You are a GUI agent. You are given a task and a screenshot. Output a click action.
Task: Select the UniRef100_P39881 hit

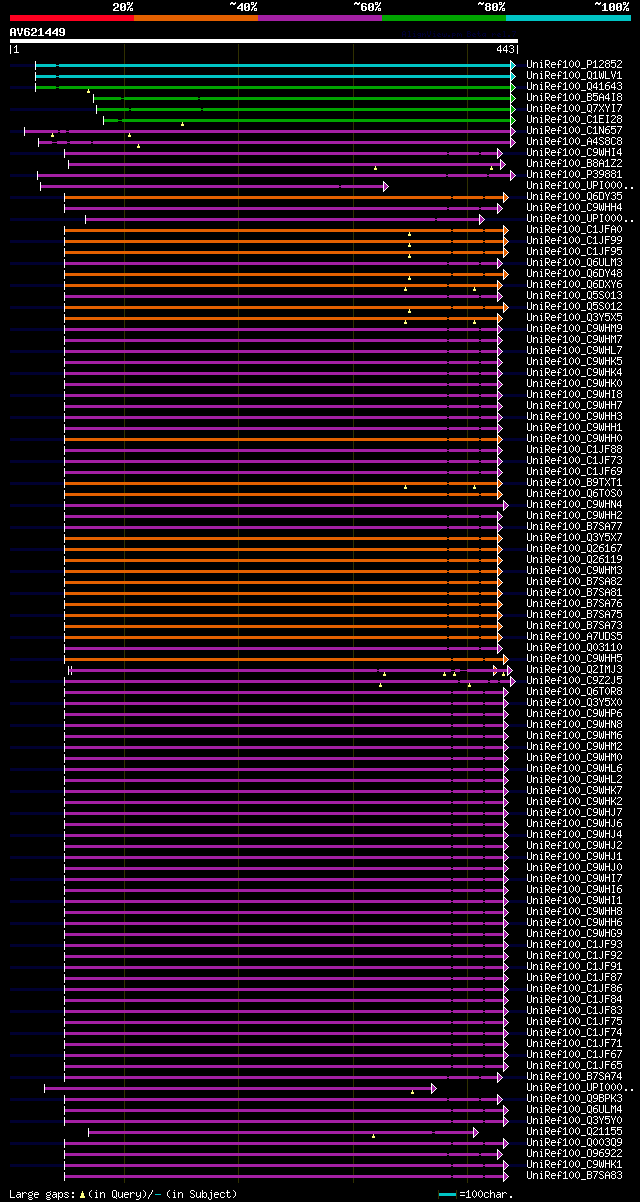(575, 174)
